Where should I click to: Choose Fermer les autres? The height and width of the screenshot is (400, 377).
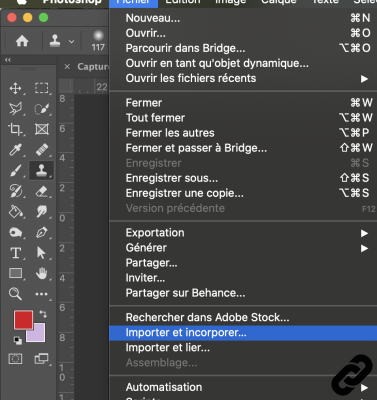pyautogui.click(x=243, y=133)
